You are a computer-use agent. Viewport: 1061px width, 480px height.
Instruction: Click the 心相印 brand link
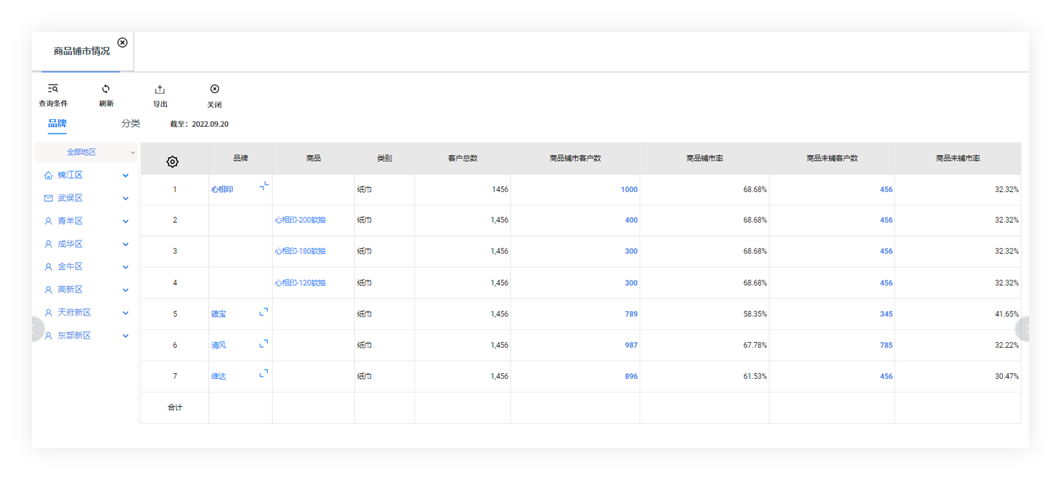pyautogui.click(x=222, y=189)
